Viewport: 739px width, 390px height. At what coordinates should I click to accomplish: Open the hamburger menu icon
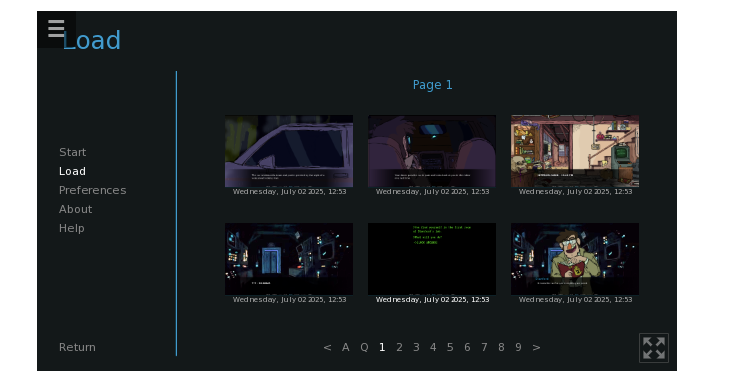click(56, 29)
